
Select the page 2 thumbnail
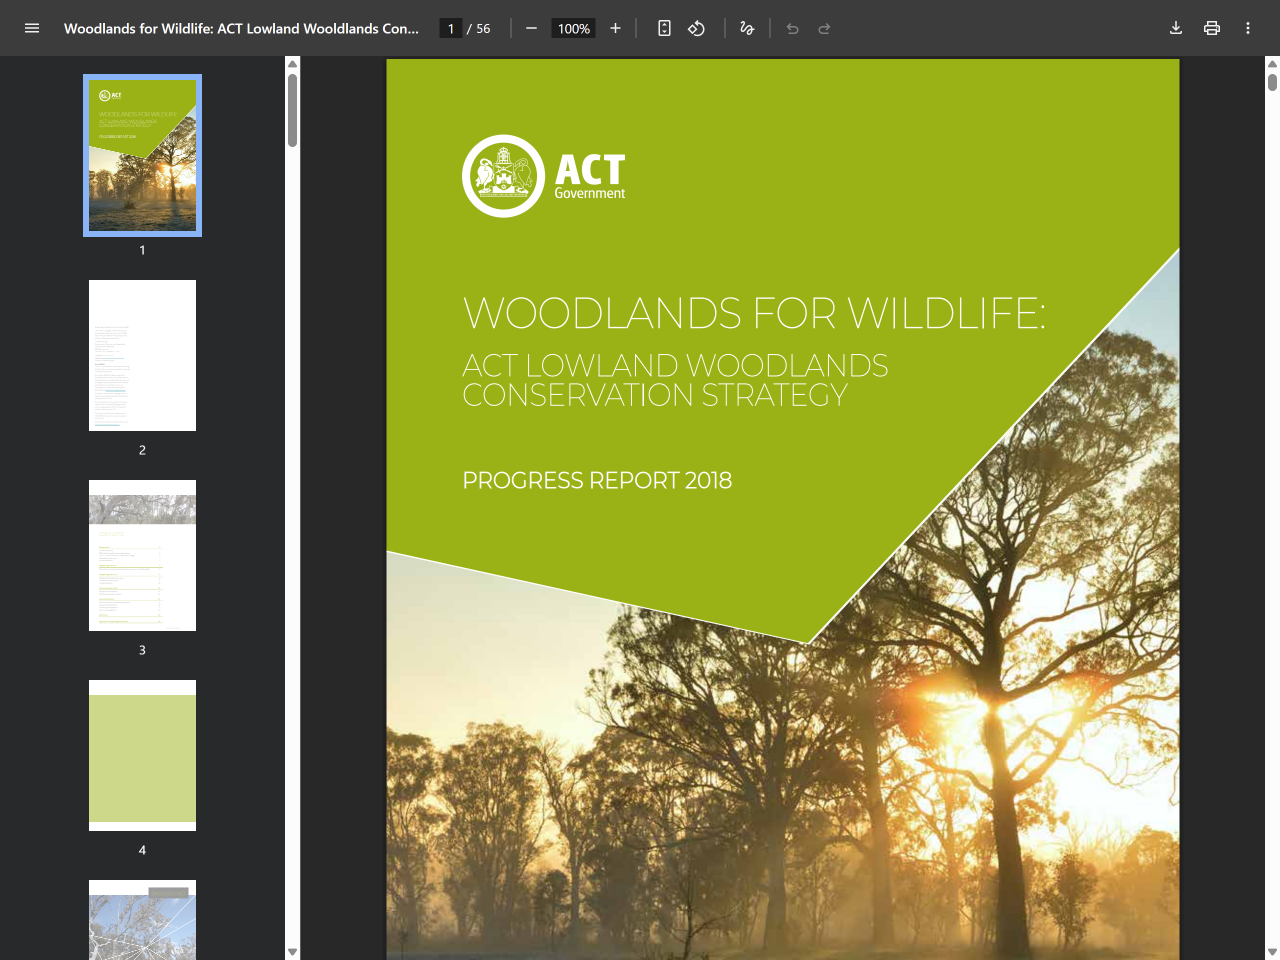click(x=142, y=355)
